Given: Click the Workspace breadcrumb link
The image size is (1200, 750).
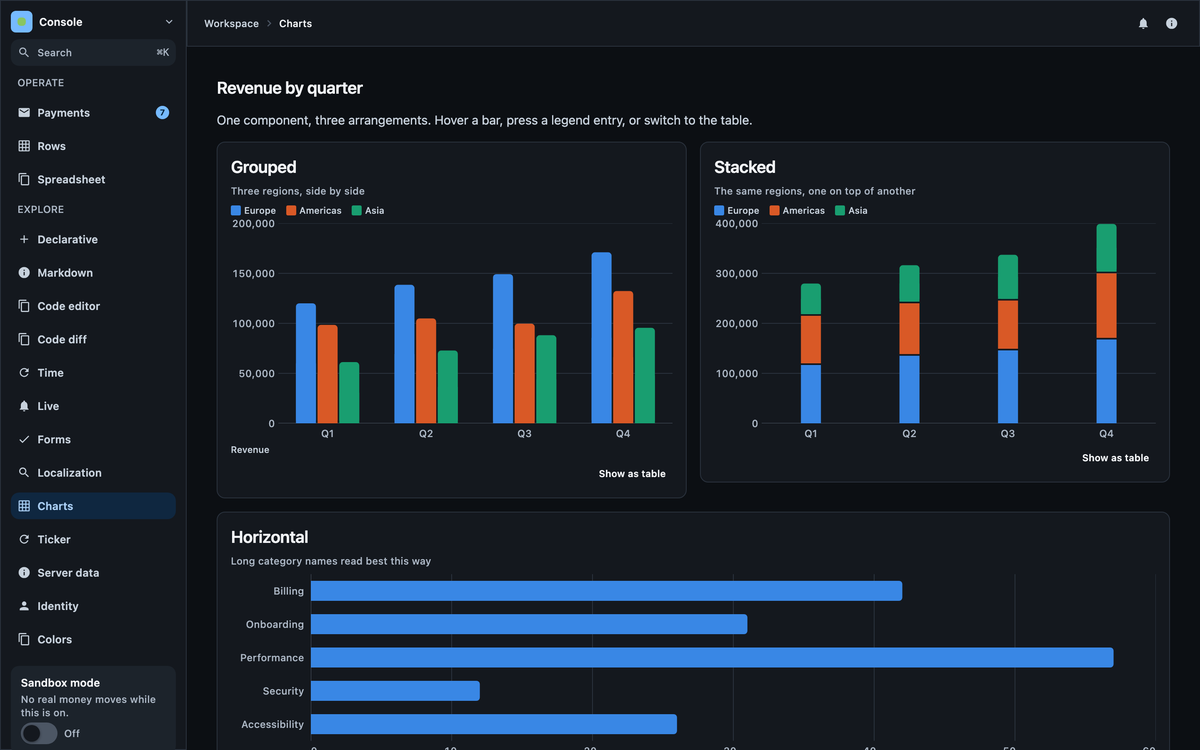Looking at the screenshot, I should click(x=231, y=23).
